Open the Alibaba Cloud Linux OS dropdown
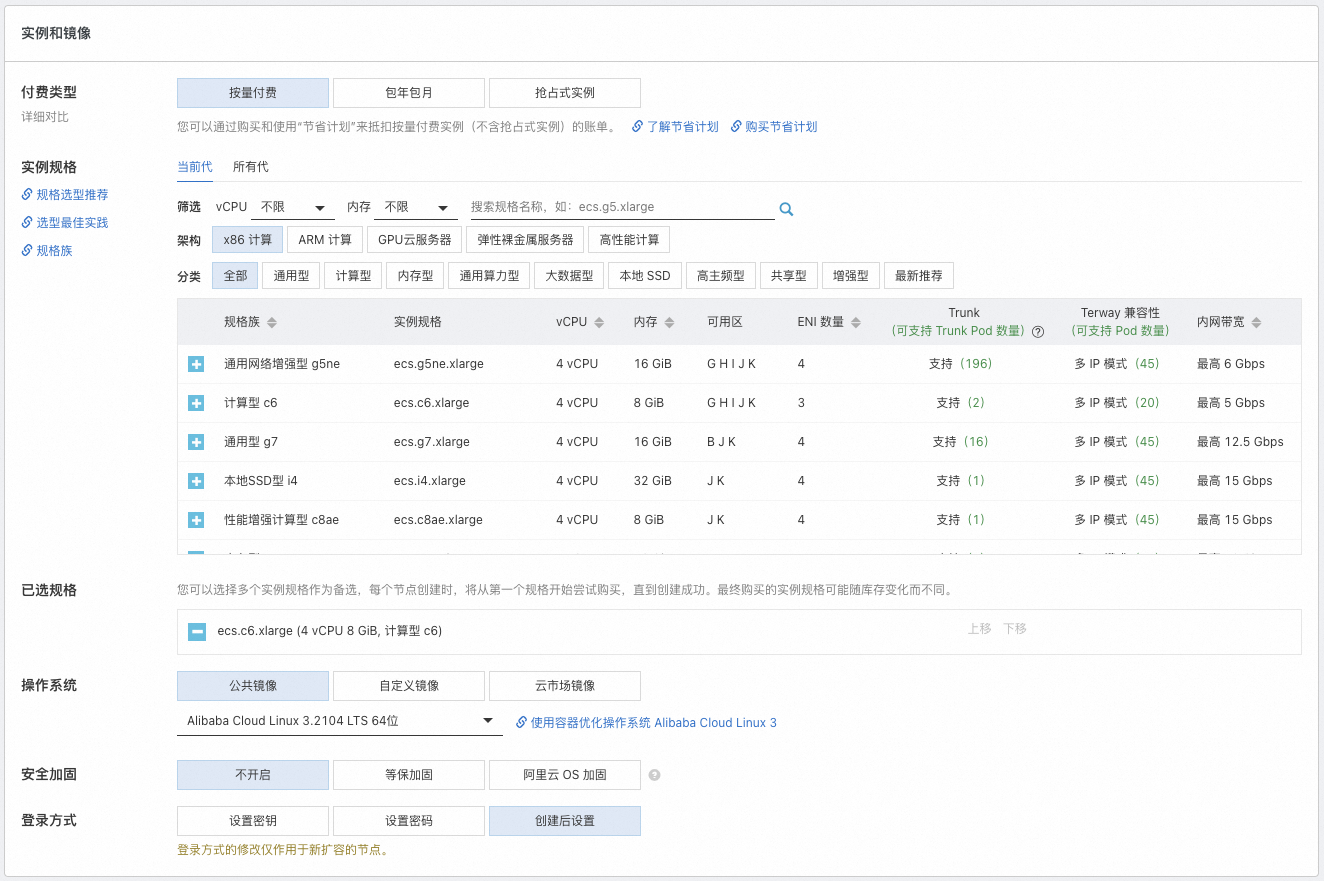Viewport: 1324px width, 881px height. [340, 721]
